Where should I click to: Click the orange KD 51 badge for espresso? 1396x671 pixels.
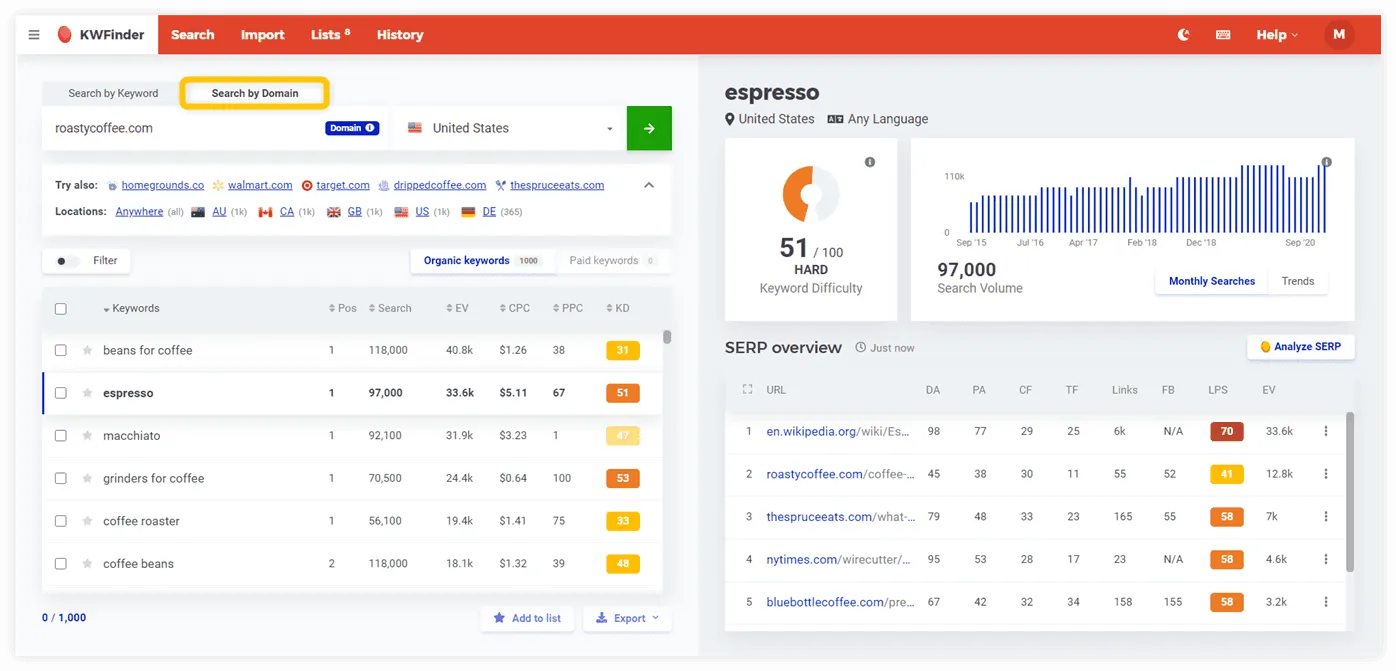pyautogui.click(x=622, y=393)
